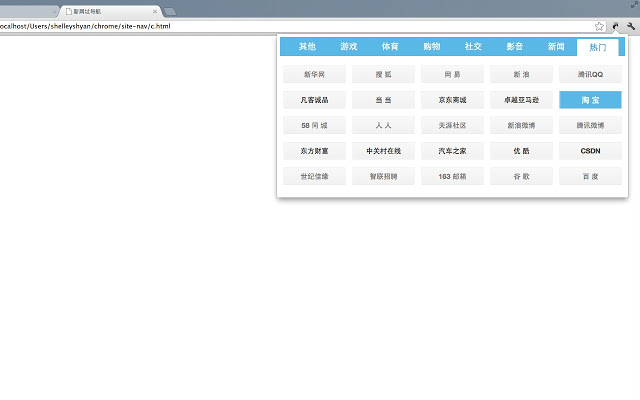The width and height of the screenshot is (640, 400).
Task: Open the 新华网 site link
Action: coord(314,74)
